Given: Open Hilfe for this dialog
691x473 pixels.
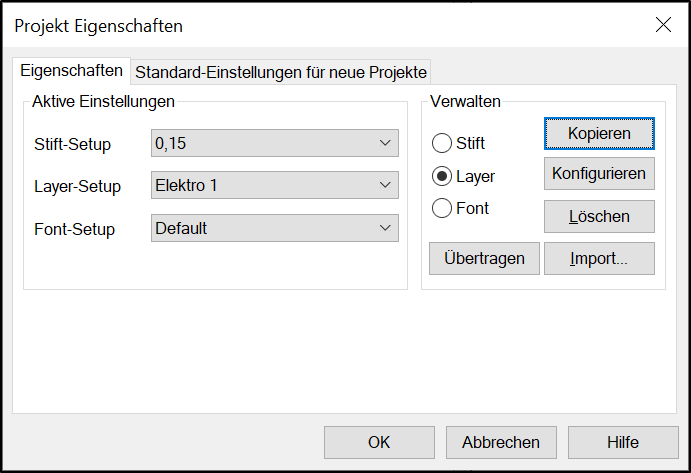Looking at the screenshot, I should tap(623, 442).
